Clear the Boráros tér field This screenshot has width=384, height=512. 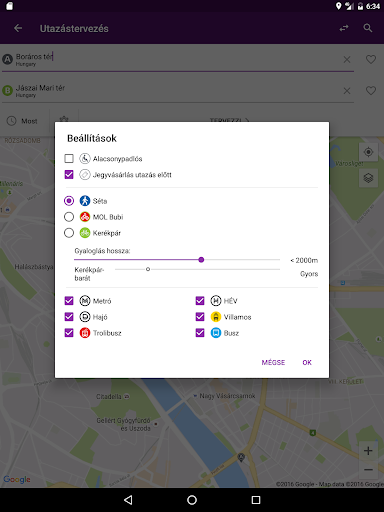(347, 60)
